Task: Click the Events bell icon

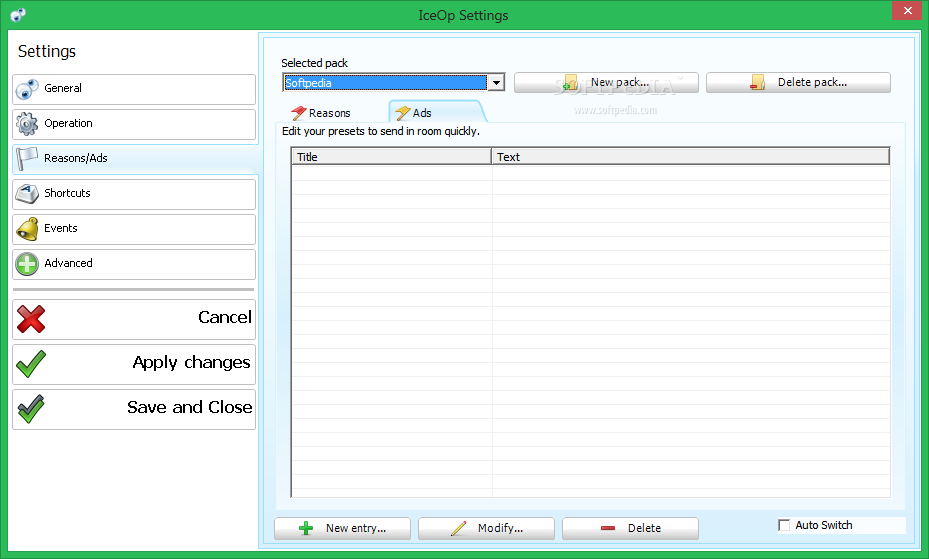Action: pos(27,229)
